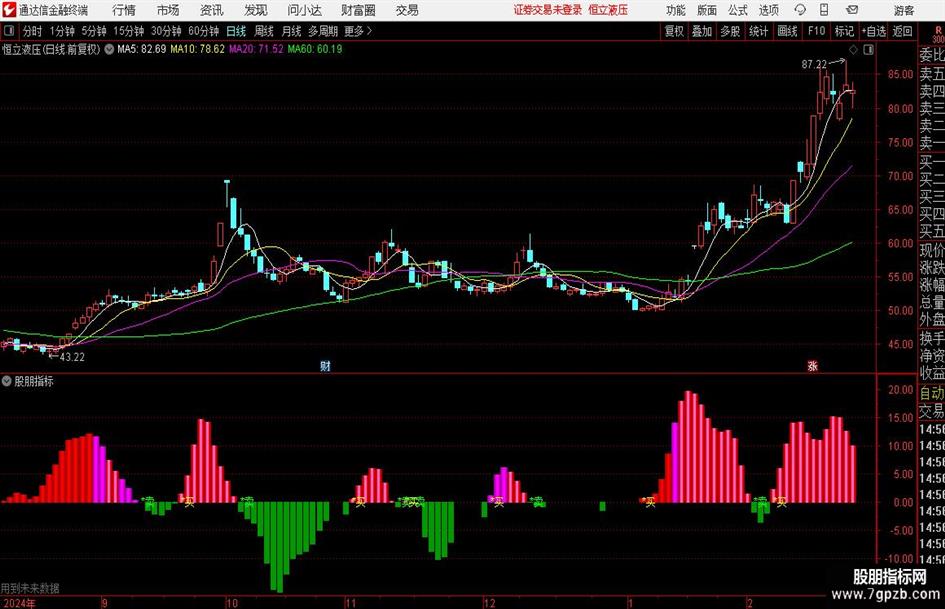Viewport: 945px width, 609px height.
Task: Click the 2024年 timeline label
Action: [x=19, y=603]
